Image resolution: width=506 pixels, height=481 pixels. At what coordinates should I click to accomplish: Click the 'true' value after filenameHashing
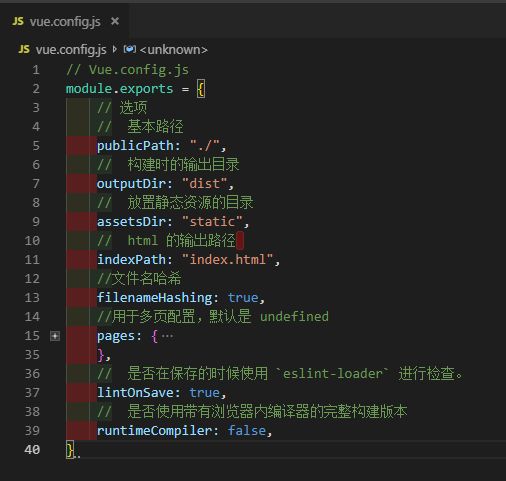point(243,298)
